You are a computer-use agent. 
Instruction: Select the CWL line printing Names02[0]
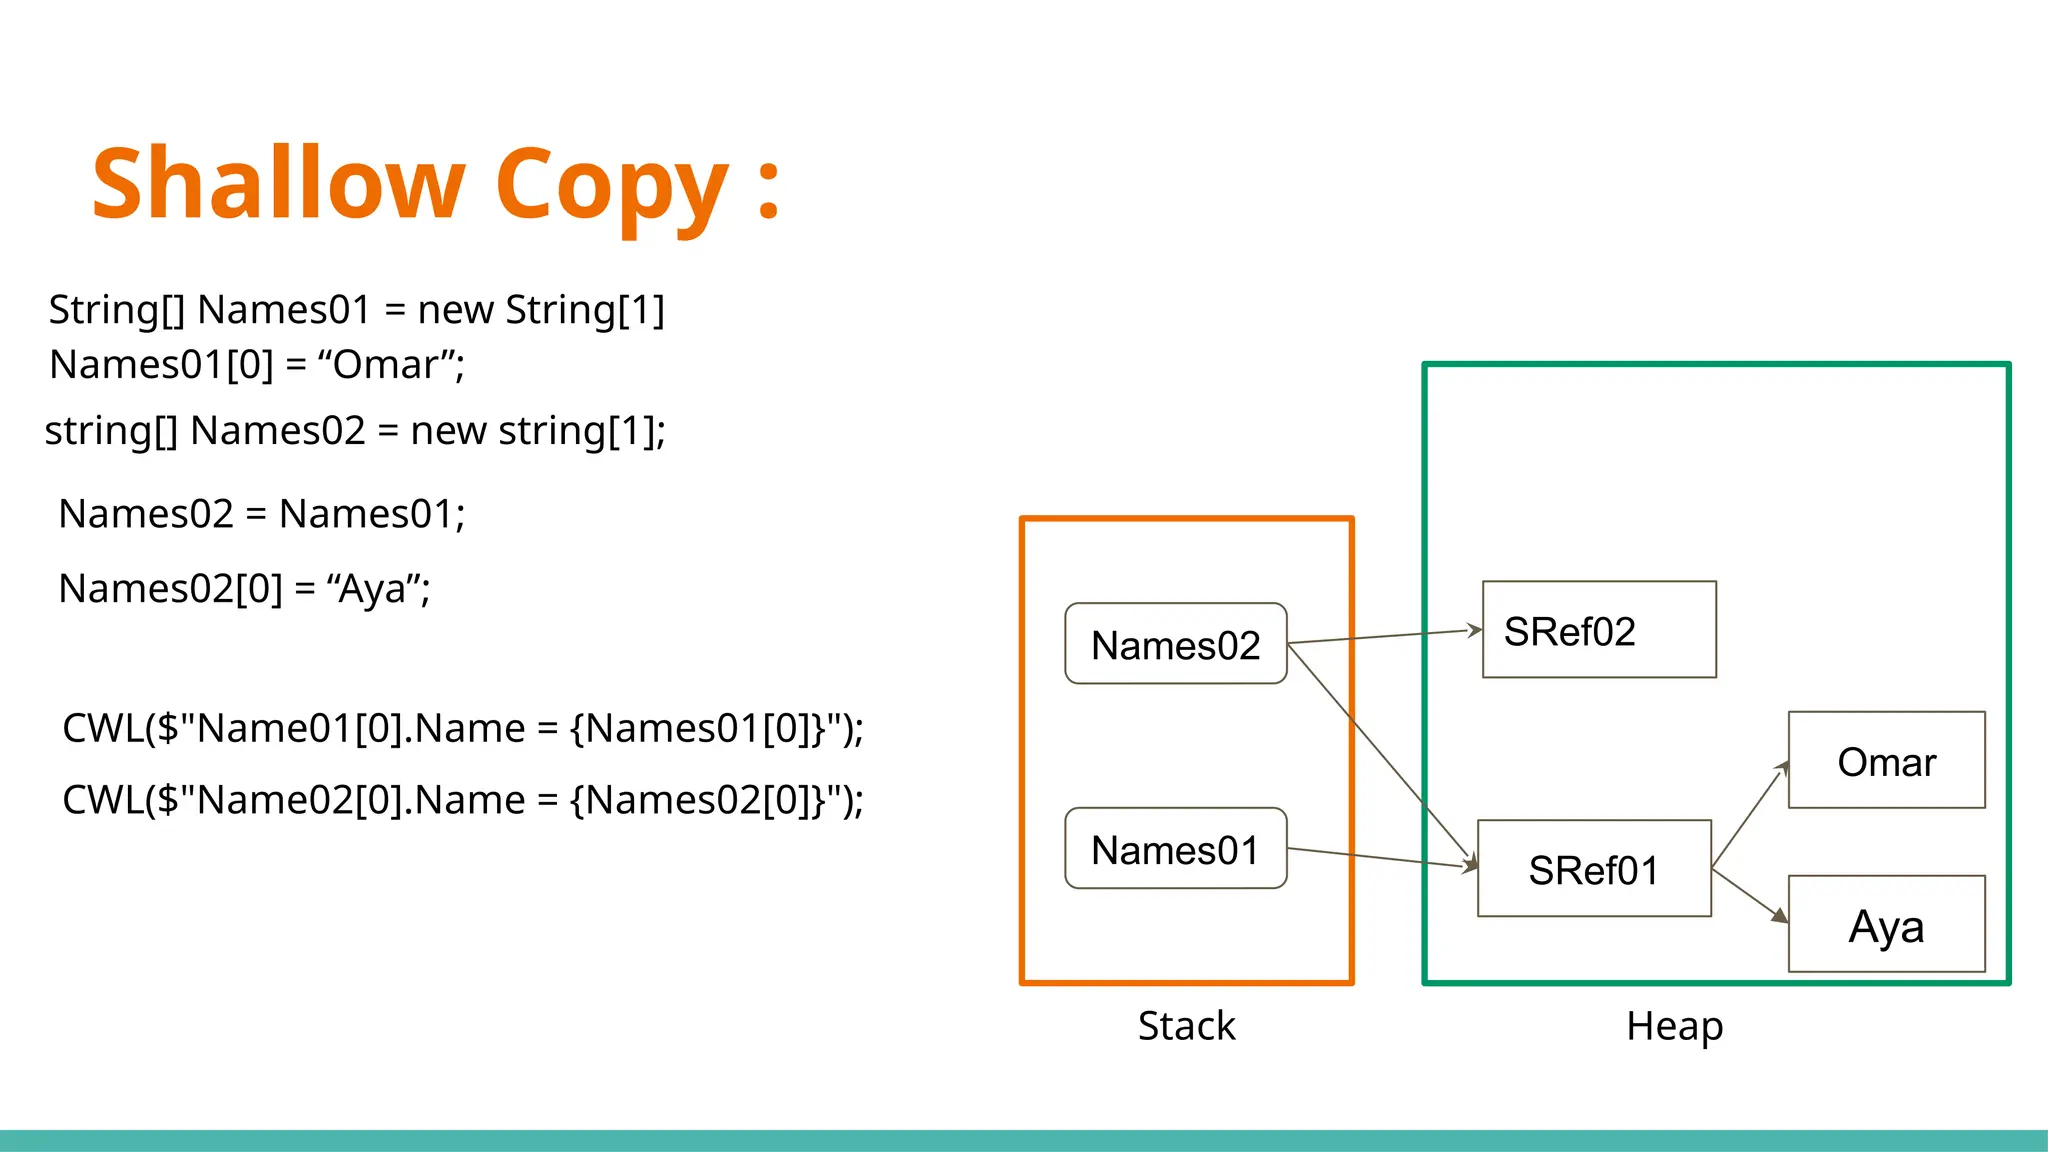coord(463,800)
